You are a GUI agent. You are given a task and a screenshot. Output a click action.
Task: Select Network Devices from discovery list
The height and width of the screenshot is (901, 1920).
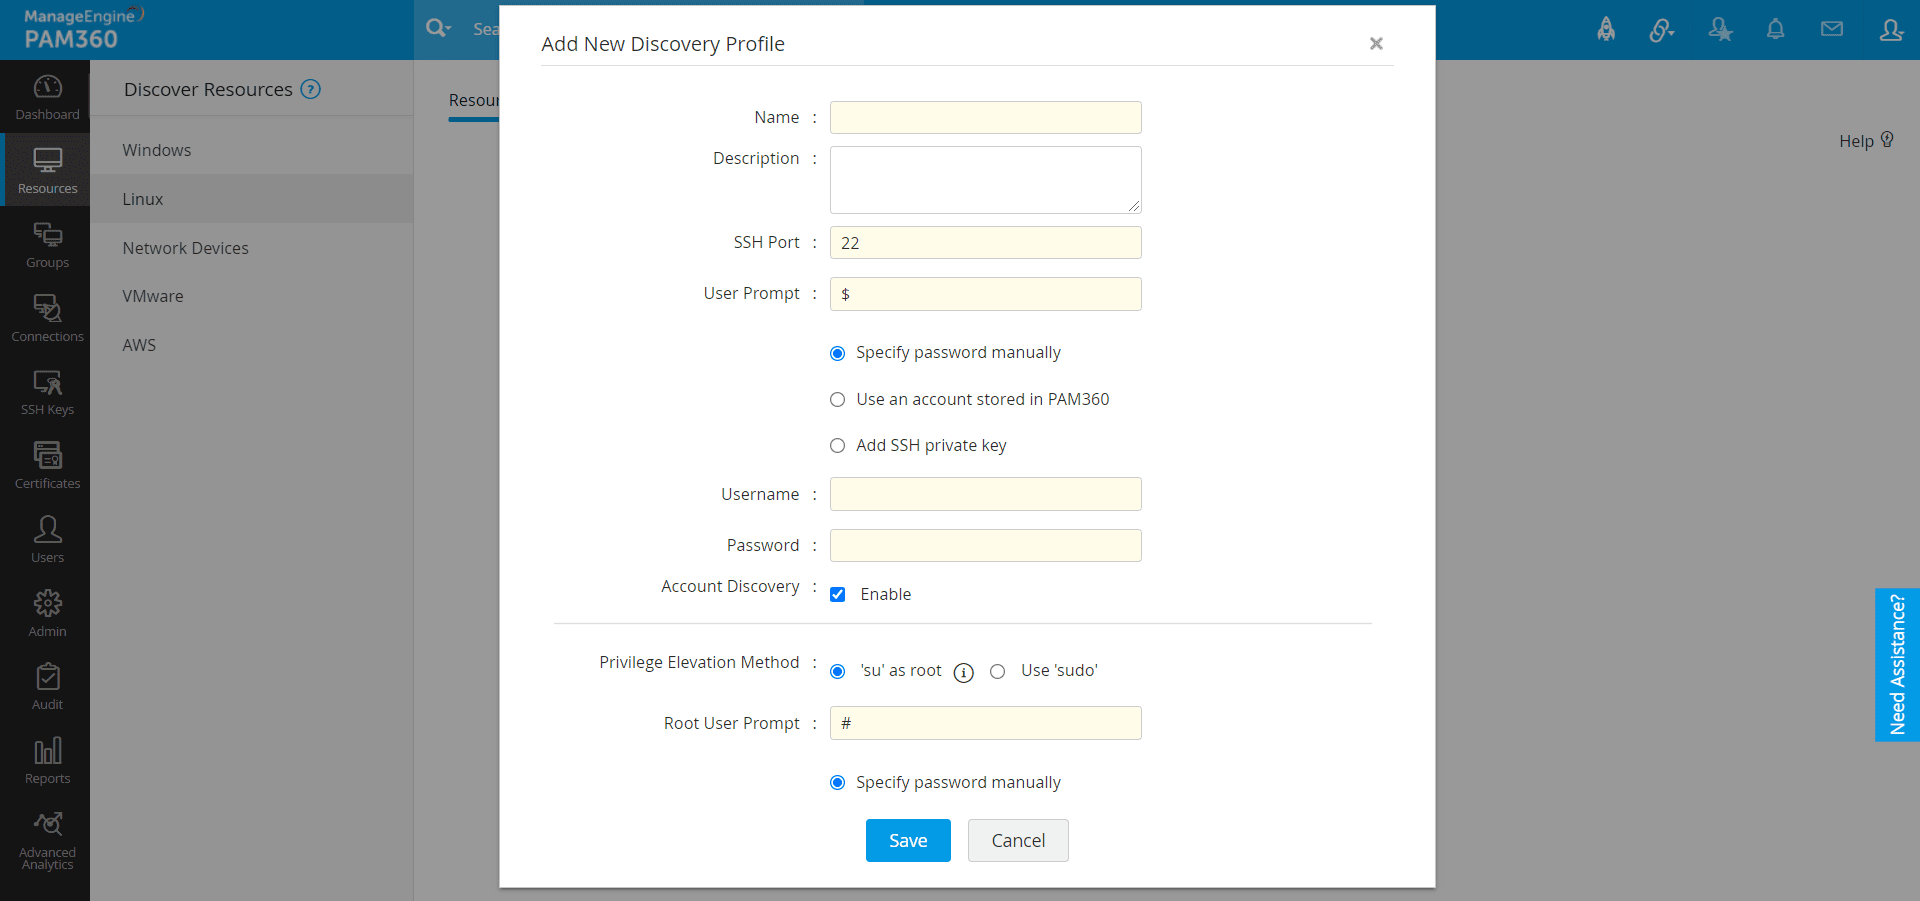185,248
